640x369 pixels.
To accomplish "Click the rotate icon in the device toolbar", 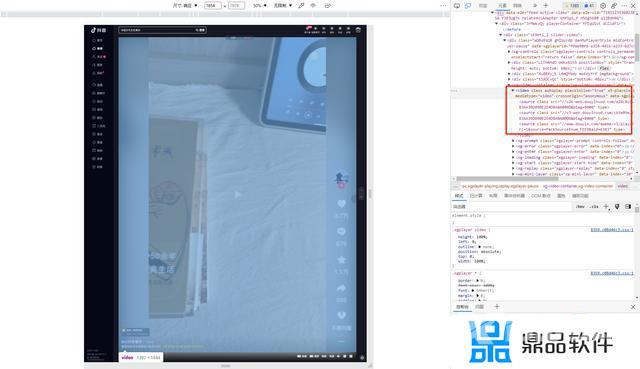I will coord(328,6).
